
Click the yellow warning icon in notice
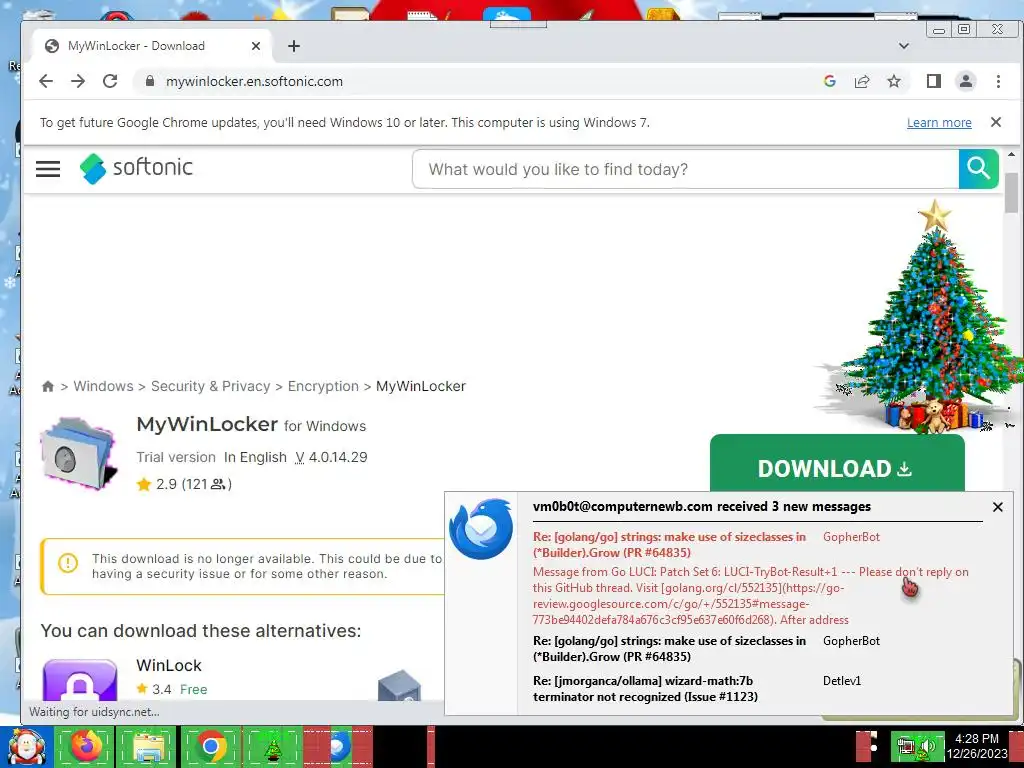tap(68, 562)
